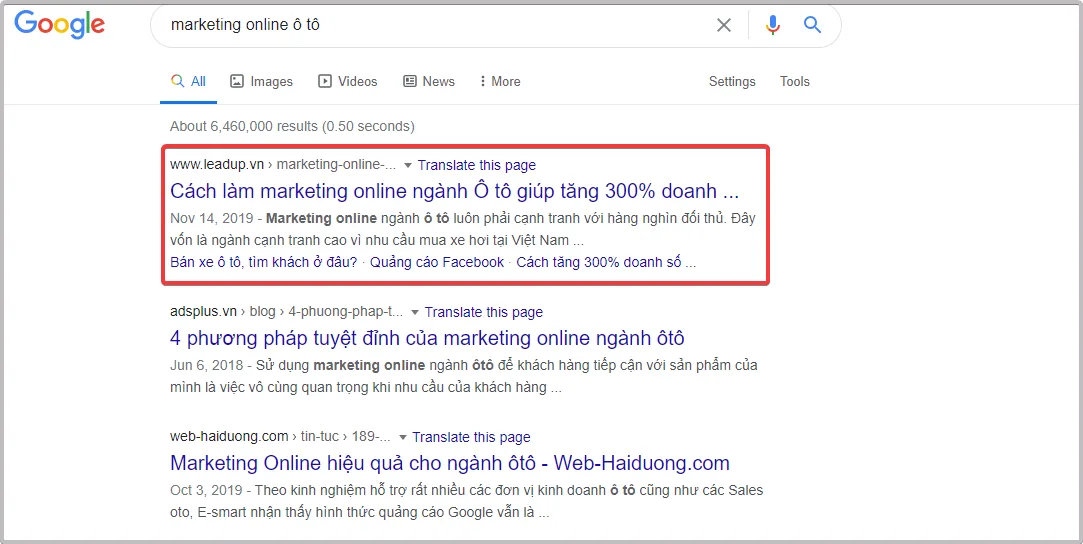Translate the web-haiduong.com result page
Screen dimensions: 1083x544
tap(471, 438)
